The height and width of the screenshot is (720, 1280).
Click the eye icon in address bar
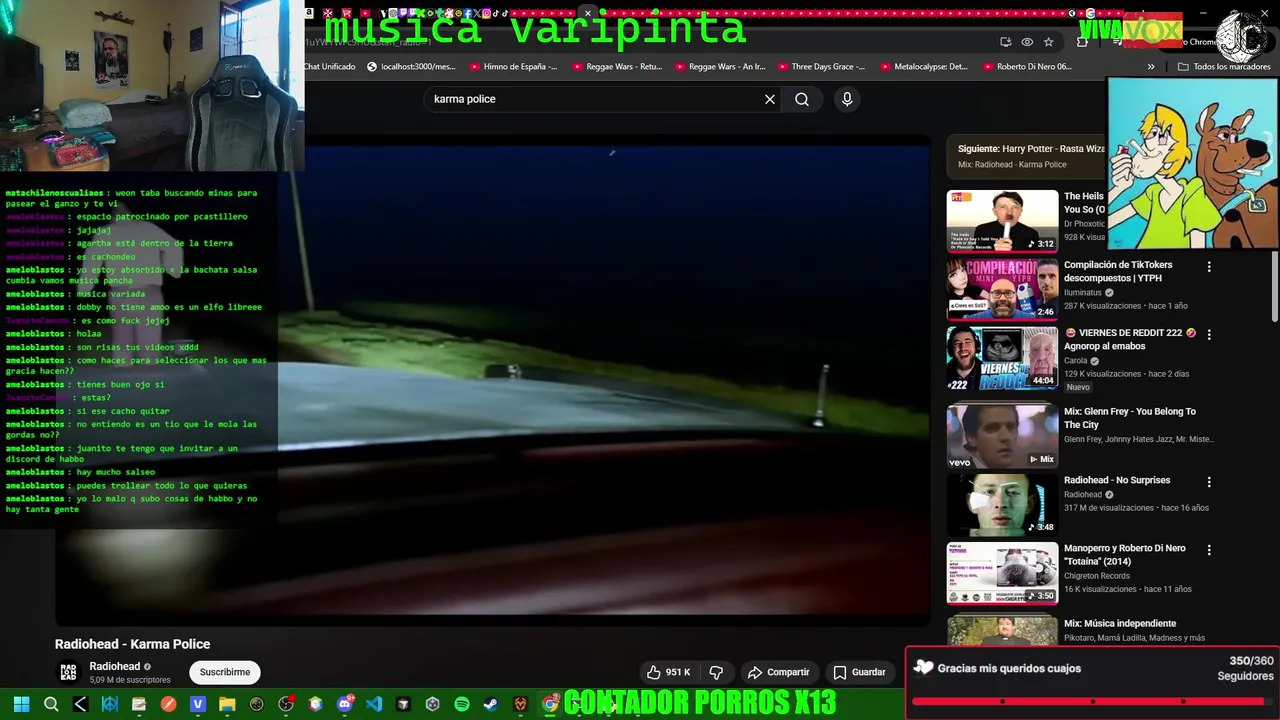tap(1027, 42)
